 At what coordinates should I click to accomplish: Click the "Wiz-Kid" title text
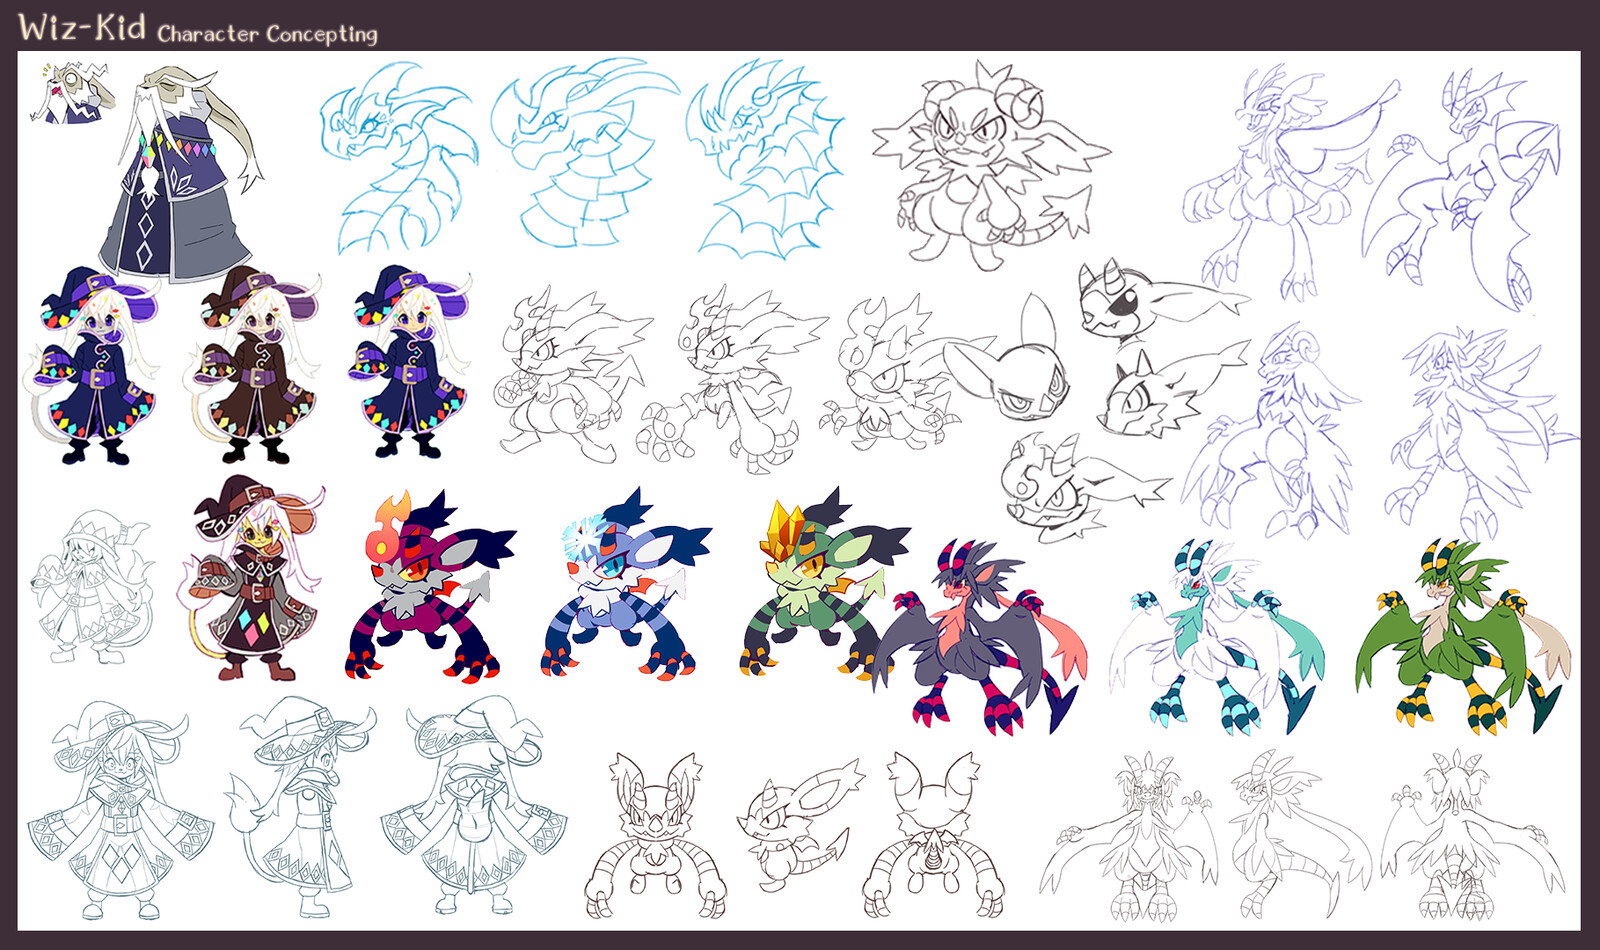pos(82,26)
